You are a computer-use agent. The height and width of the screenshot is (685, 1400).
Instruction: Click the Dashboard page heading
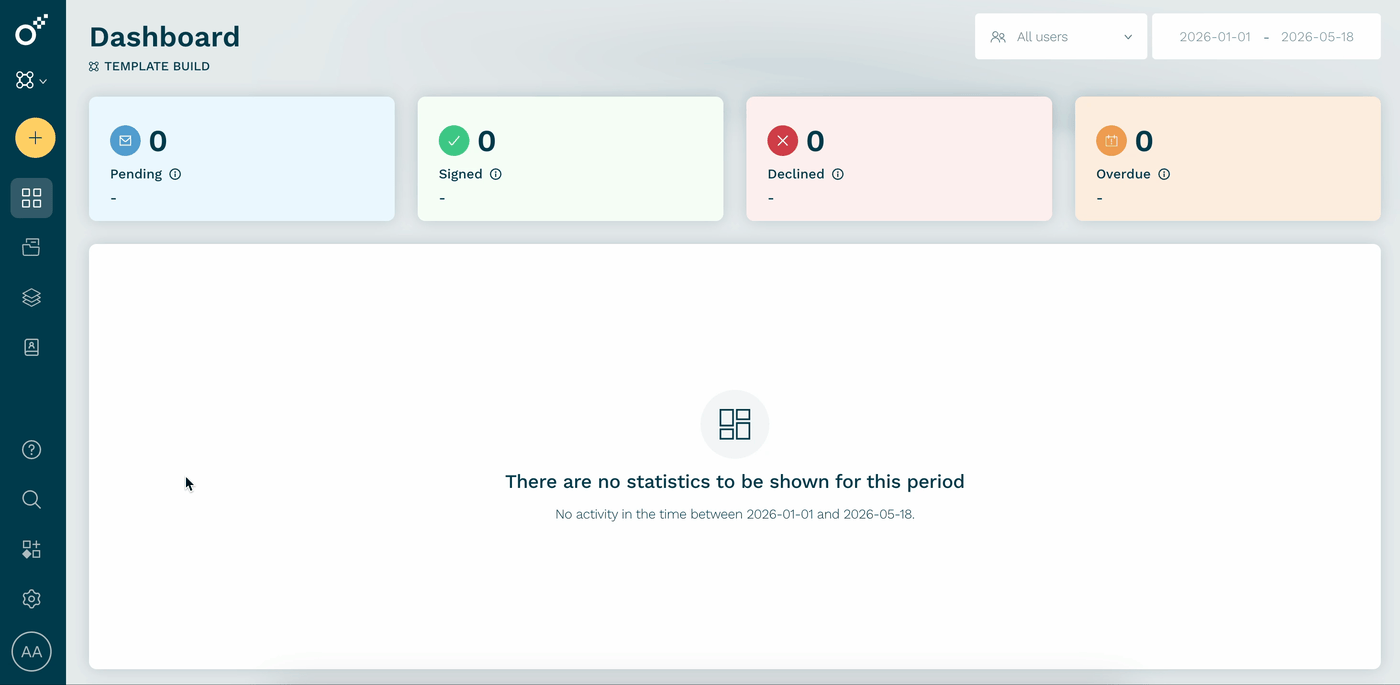(x=165, y=37)
